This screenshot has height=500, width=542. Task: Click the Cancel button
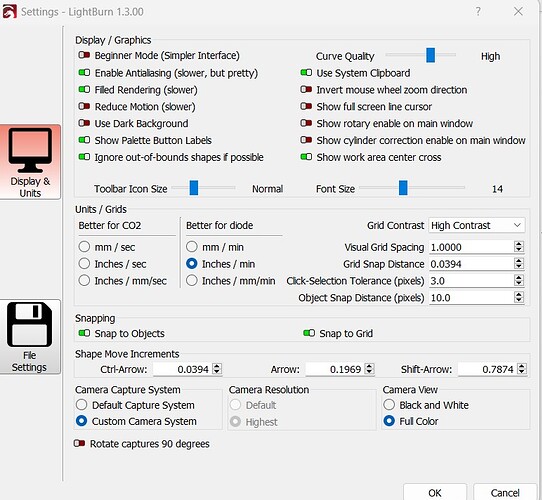click(x=505, y=492)
